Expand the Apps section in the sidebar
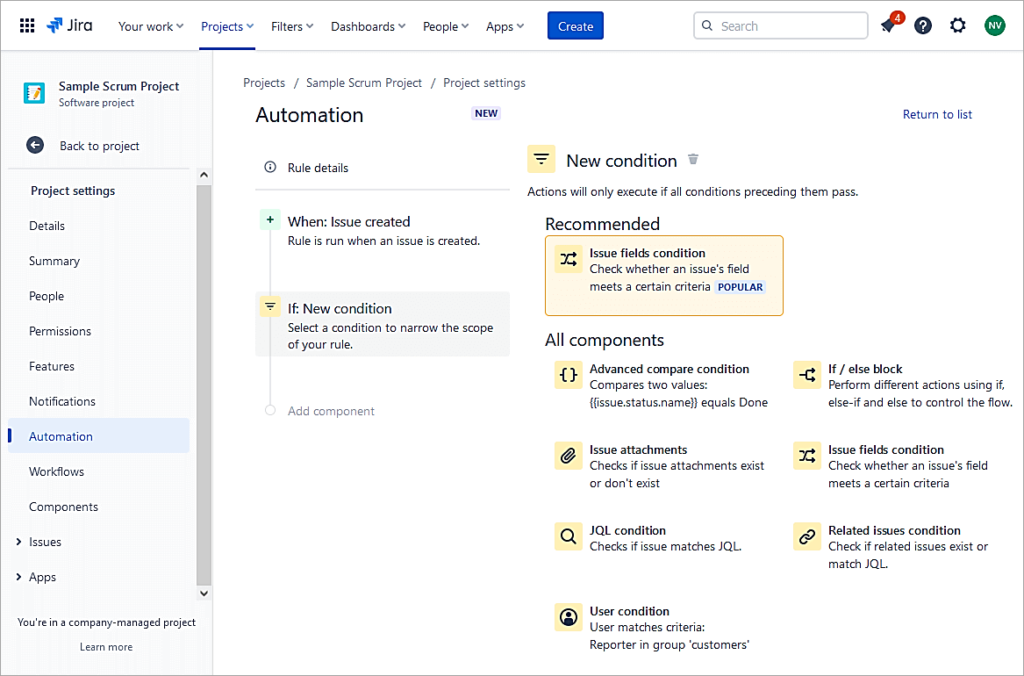 click(41, 577)
